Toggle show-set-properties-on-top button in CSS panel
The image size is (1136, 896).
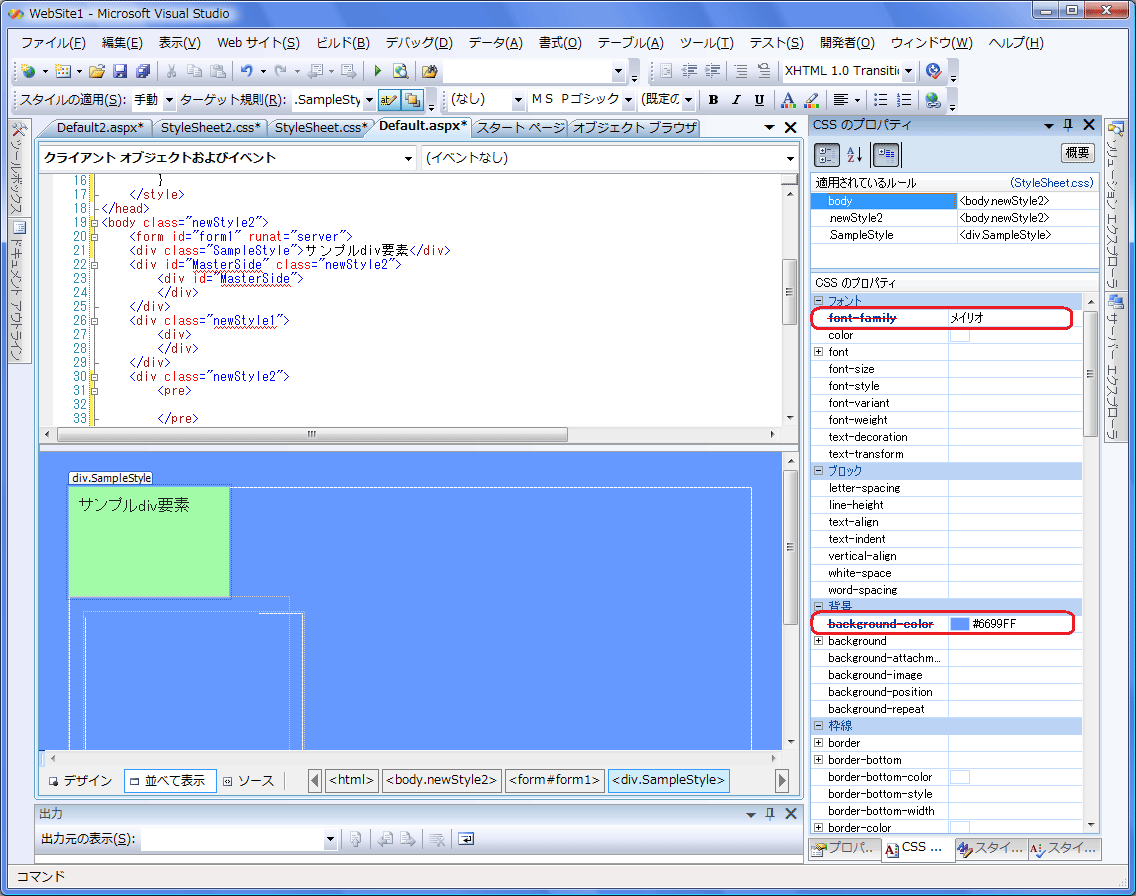pos(886,154)
